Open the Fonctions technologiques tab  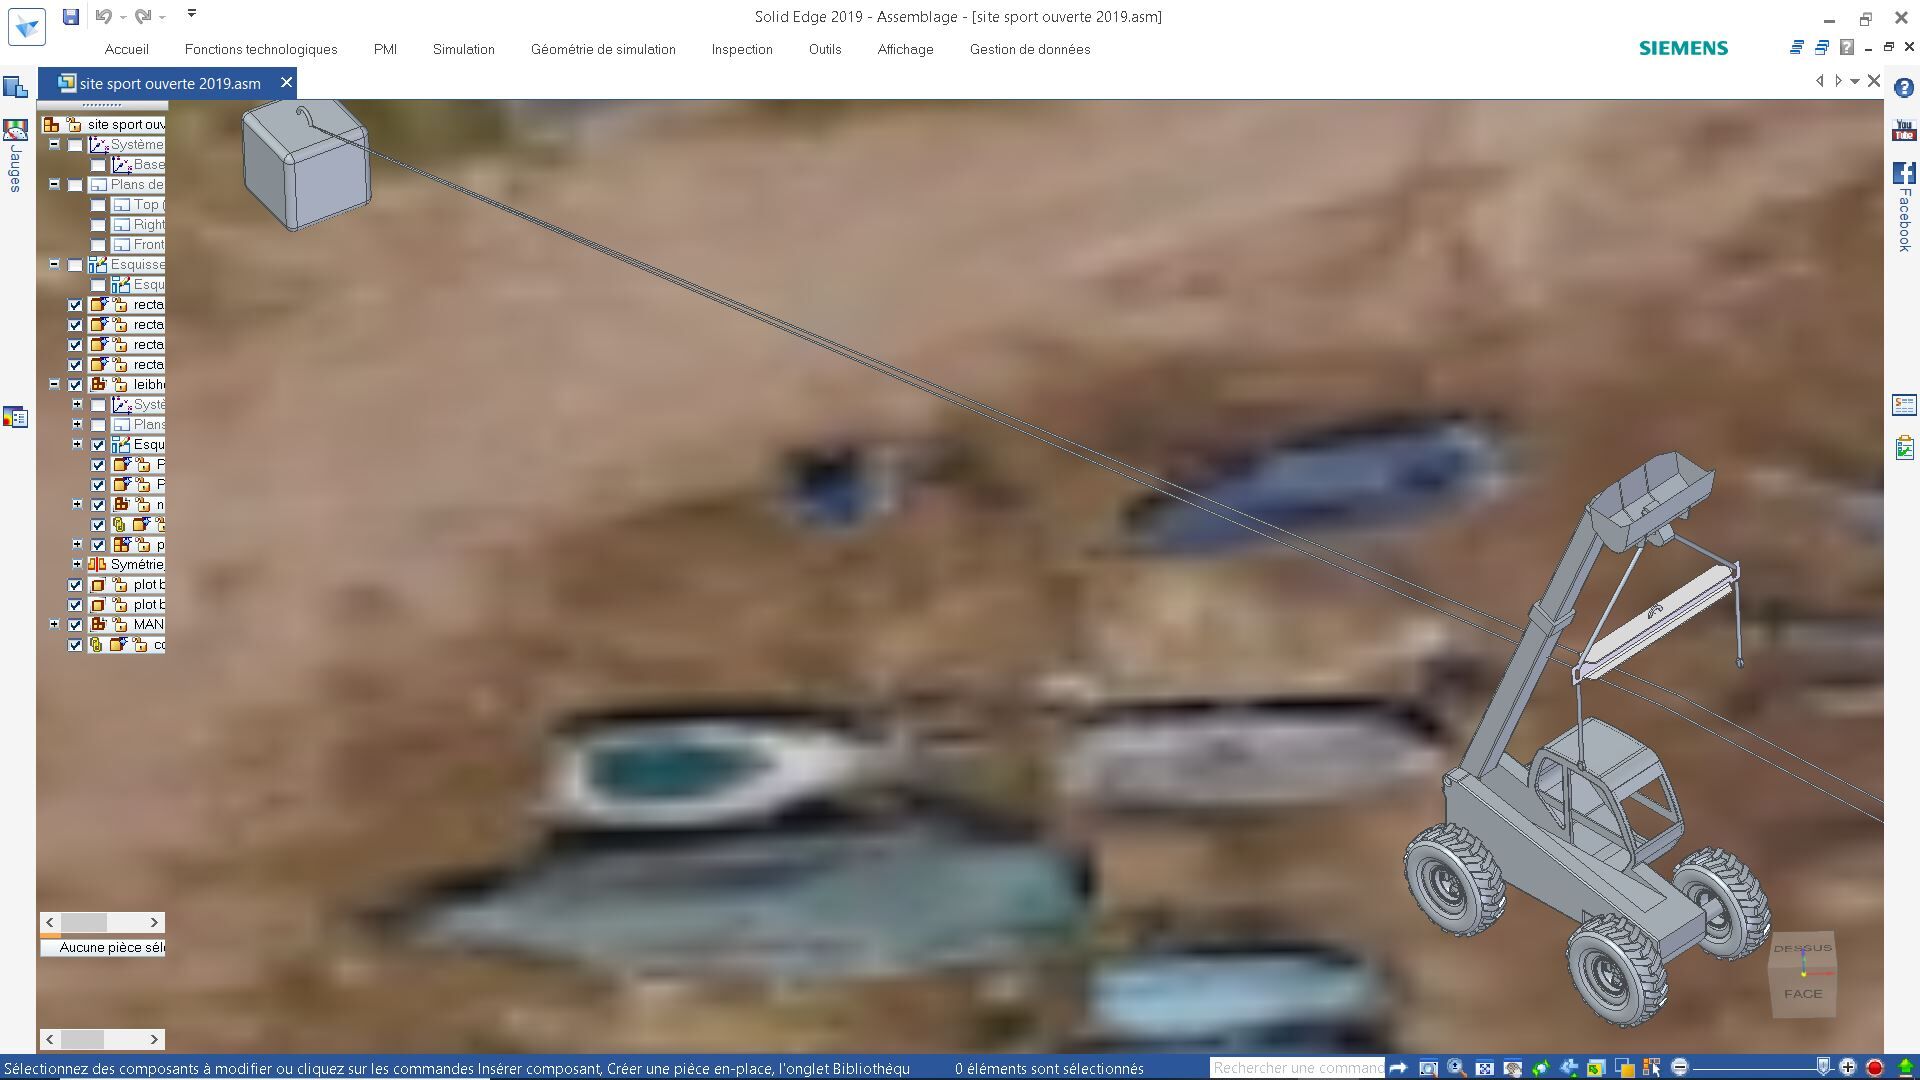tap(261, 49)
